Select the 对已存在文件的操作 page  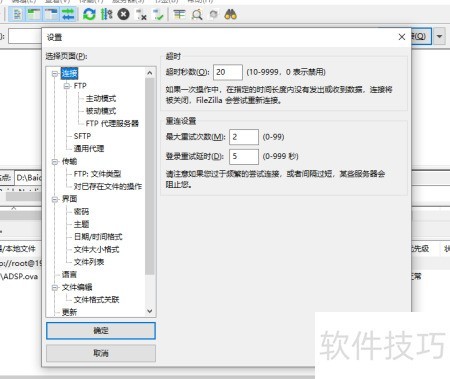point(108,187)
